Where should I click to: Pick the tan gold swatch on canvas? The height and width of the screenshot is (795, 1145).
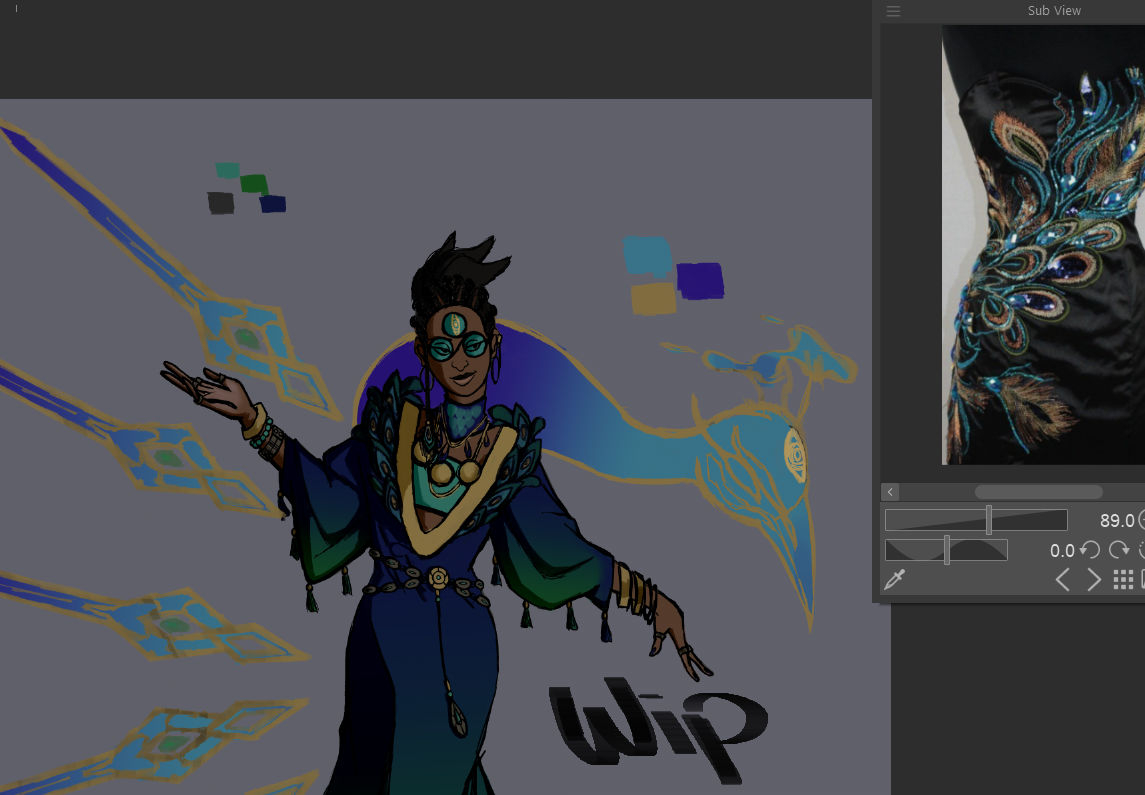[x=654, y=298]
